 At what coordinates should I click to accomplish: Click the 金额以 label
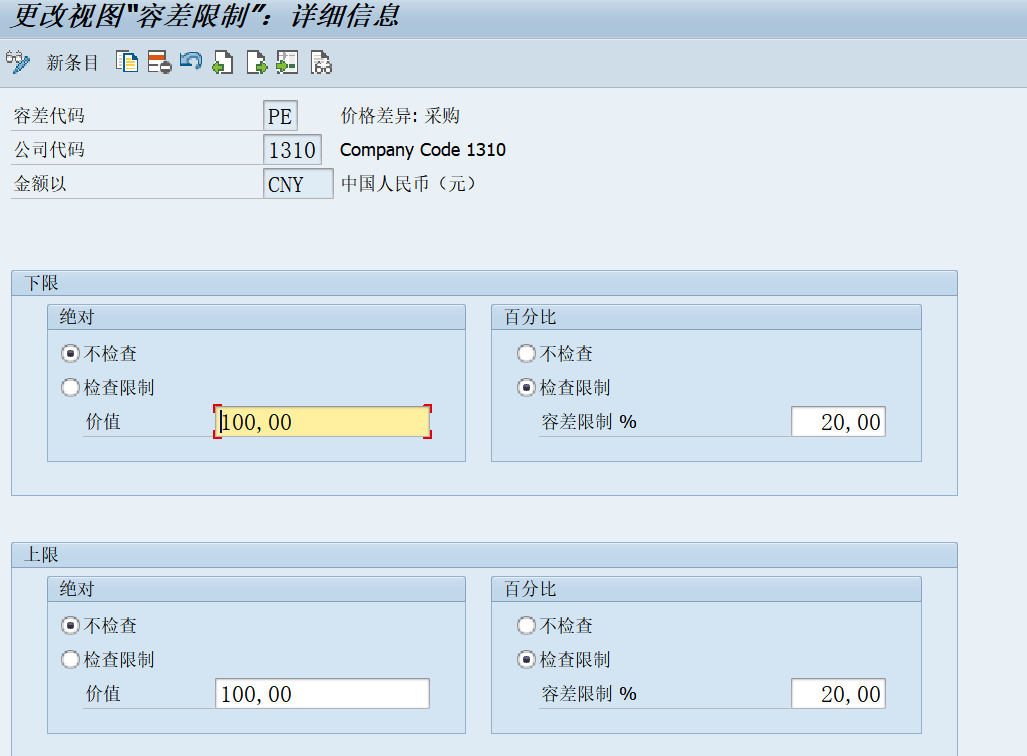[41, 184]
